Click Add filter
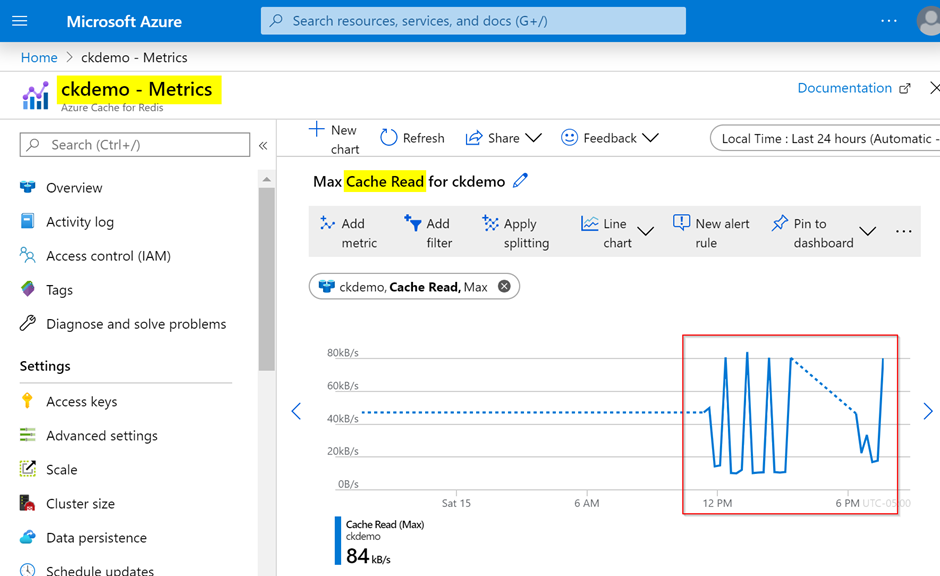Viewport: 940px width, 576px height. [428, 233]
